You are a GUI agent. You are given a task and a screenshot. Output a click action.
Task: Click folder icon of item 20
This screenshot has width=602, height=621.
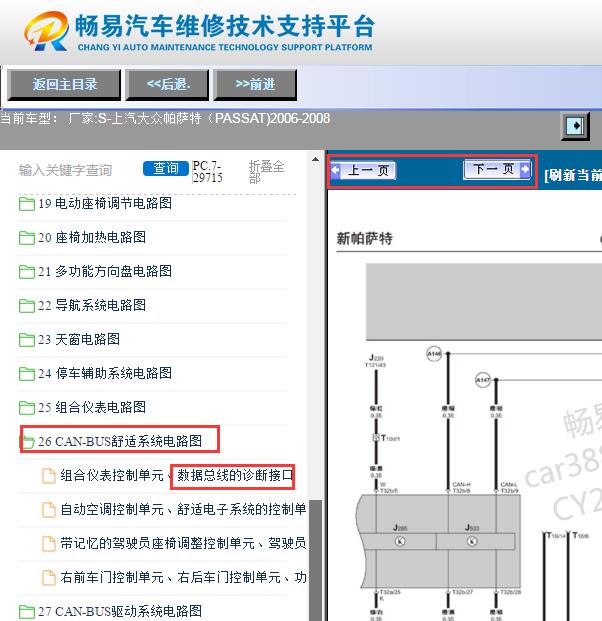coord(27,238)
